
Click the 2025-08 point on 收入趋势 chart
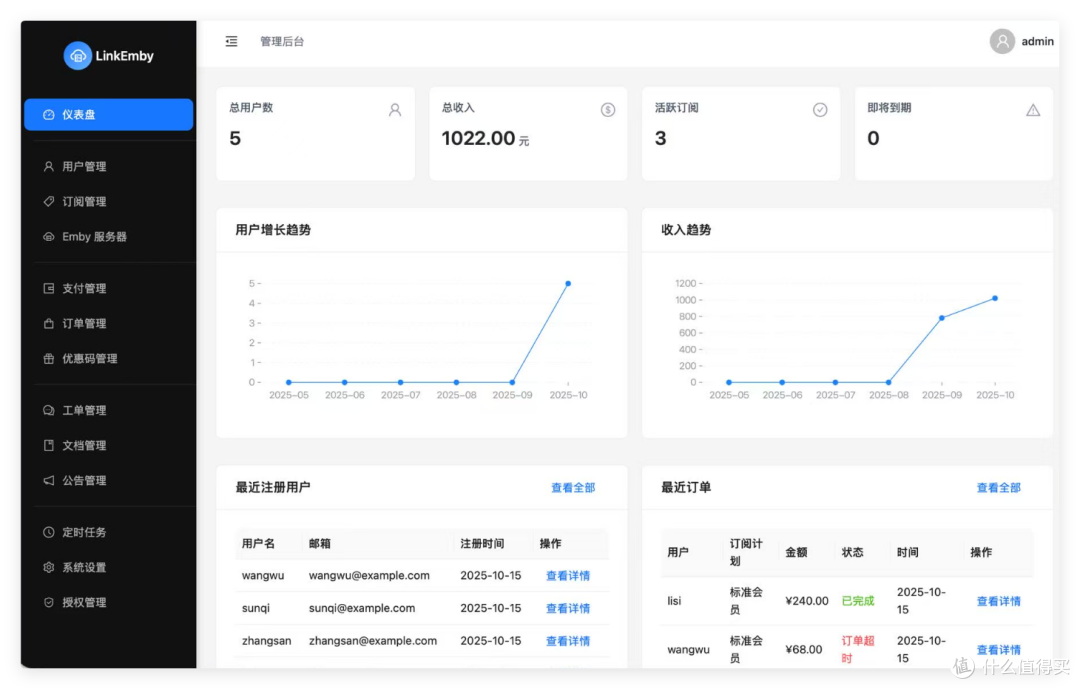click(x=889, y=382)
